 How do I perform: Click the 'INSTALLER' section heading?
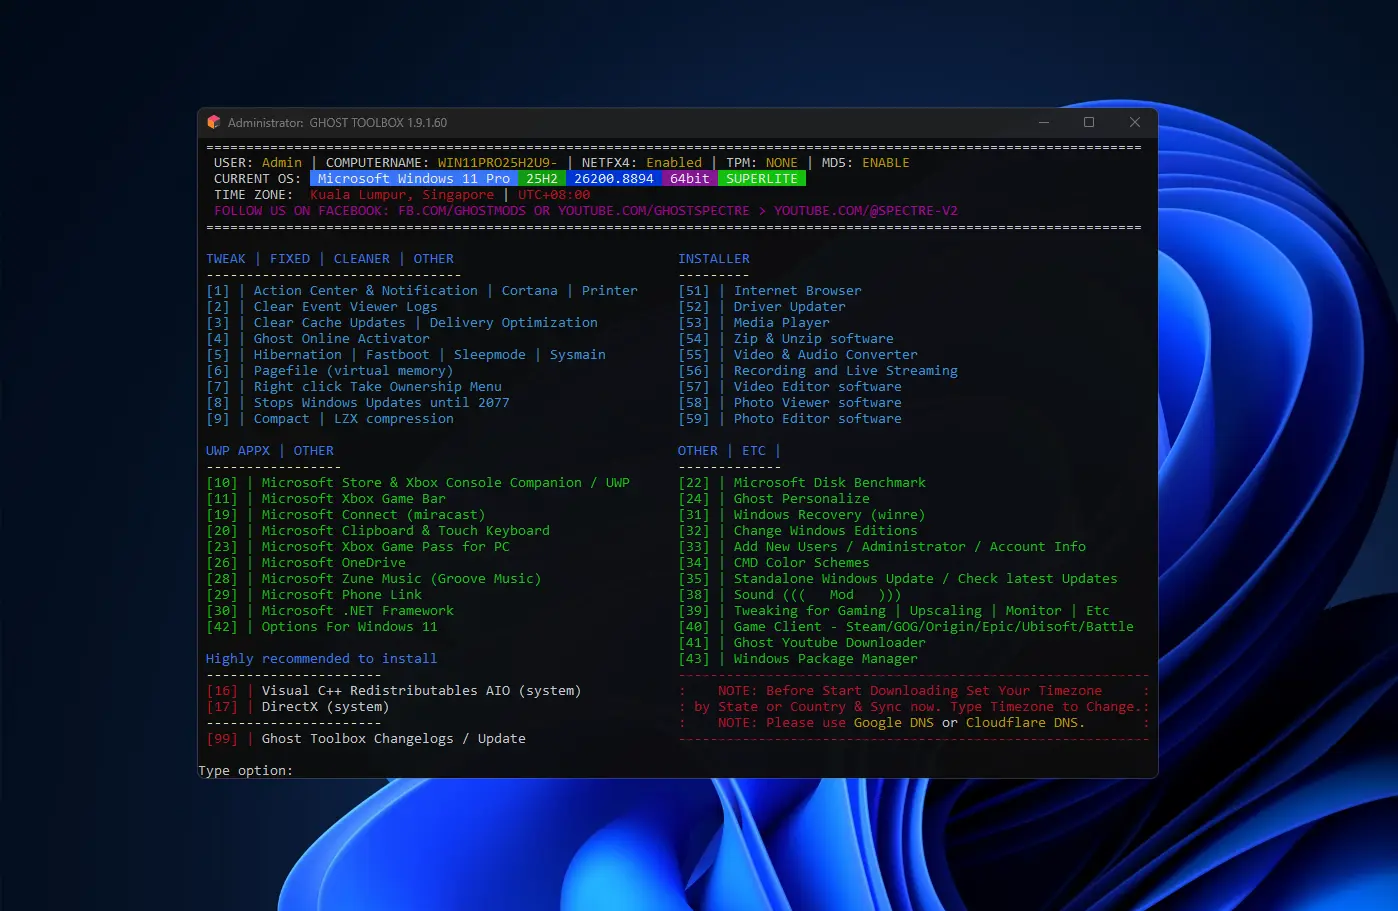tap(714, 259)
